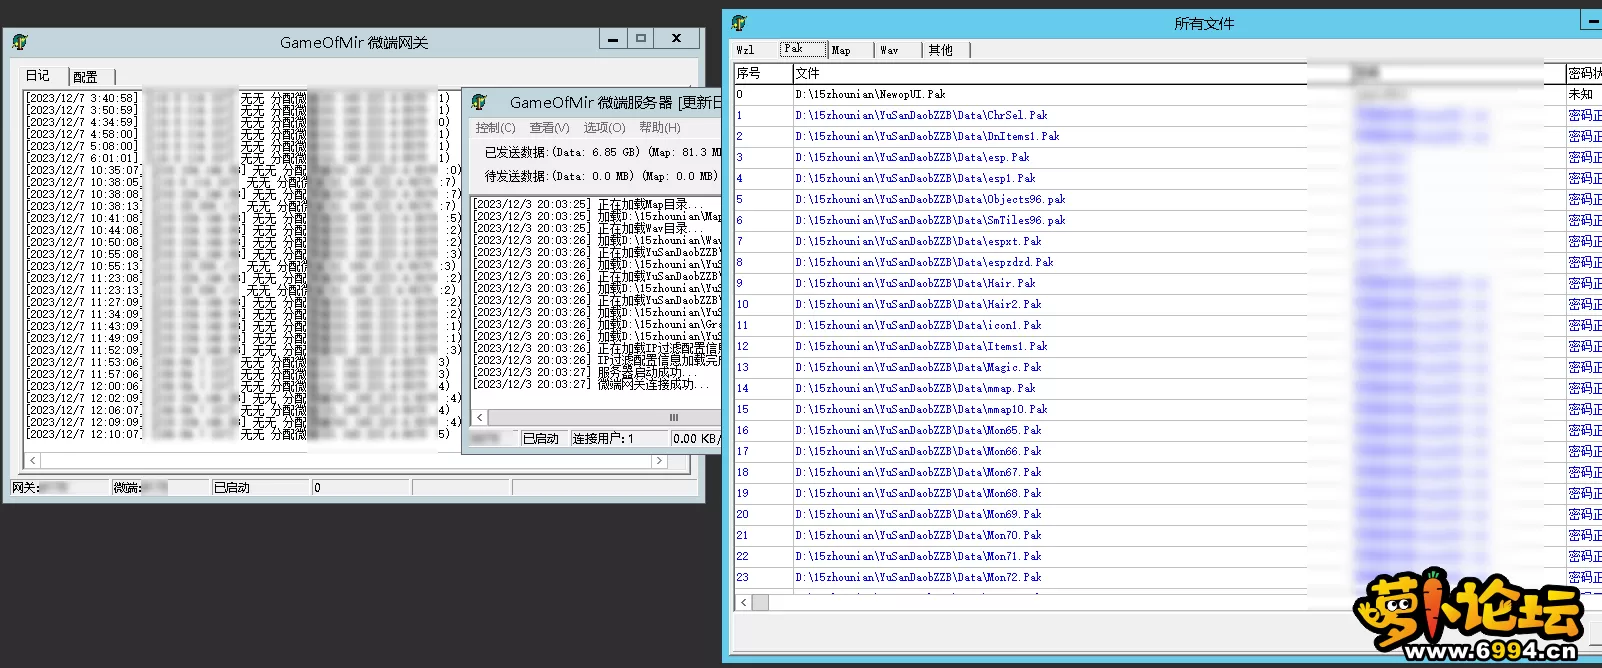Open the 帮助(H) menu
The image size is (1602, 668).
659,128
